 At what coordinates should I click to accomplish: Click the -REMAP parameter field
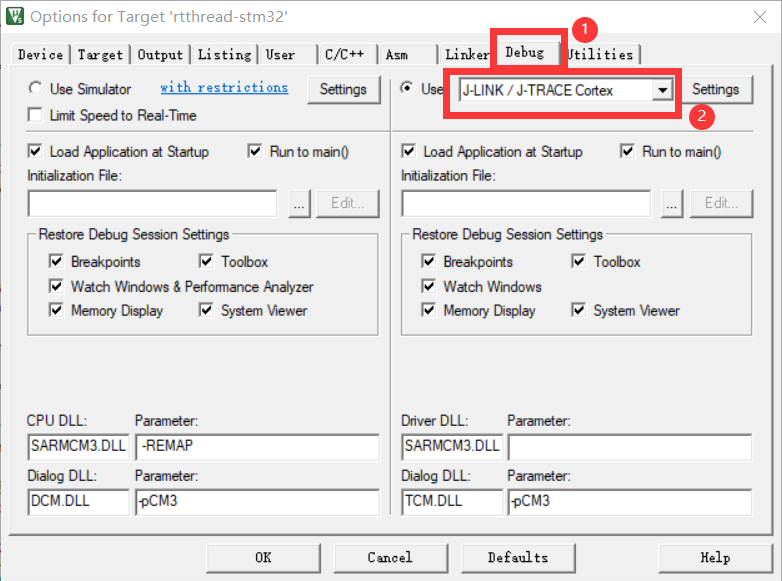pyautogui.click(x=257, y=447)
